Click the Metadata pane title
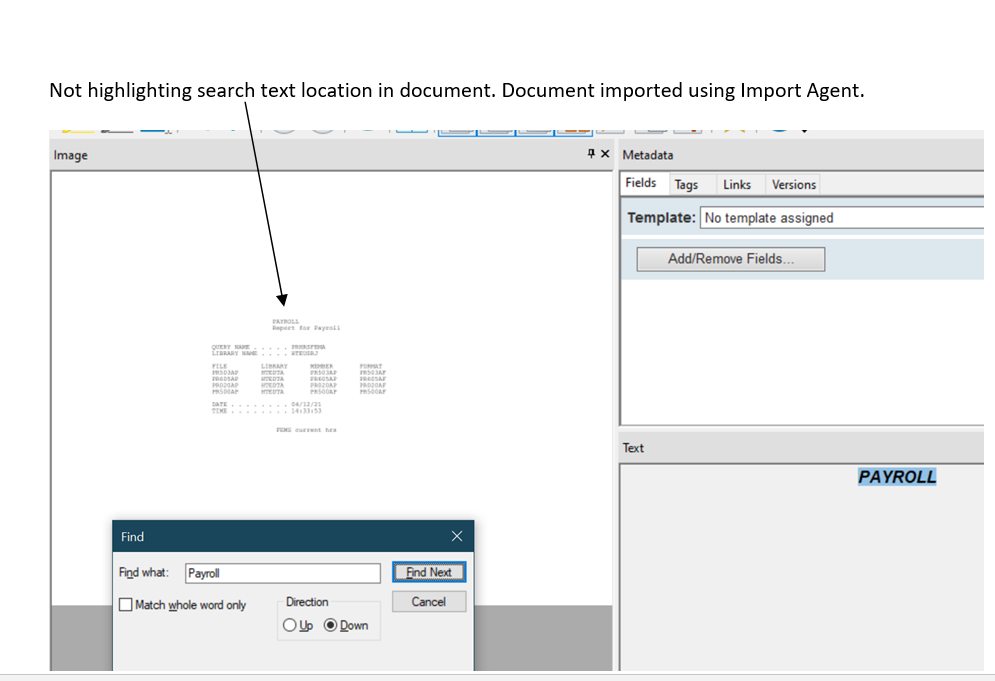995x681 pixels. [648, 155]
